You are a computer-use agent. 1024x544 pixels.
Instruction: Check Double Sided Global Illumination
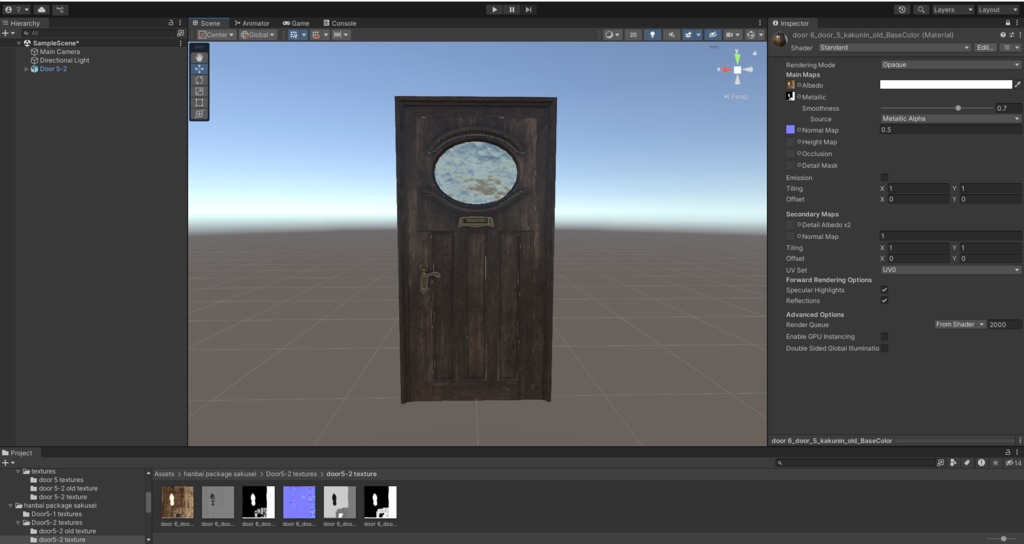[x=884, y=348]
